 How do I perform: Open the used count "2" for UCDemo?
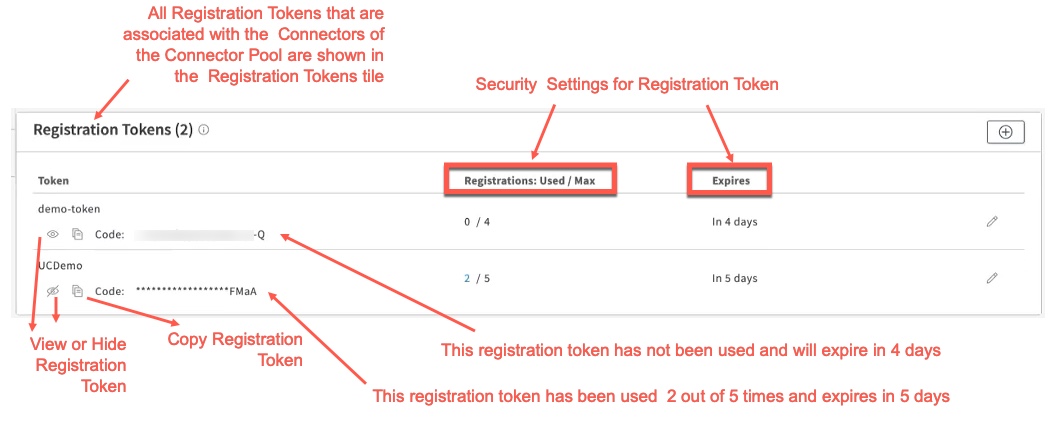[467, 278]
